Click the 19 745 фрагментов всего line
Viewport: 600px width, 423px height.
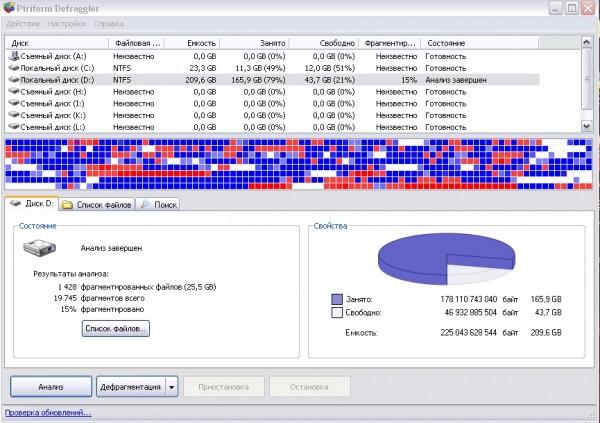tap(99, 298)
